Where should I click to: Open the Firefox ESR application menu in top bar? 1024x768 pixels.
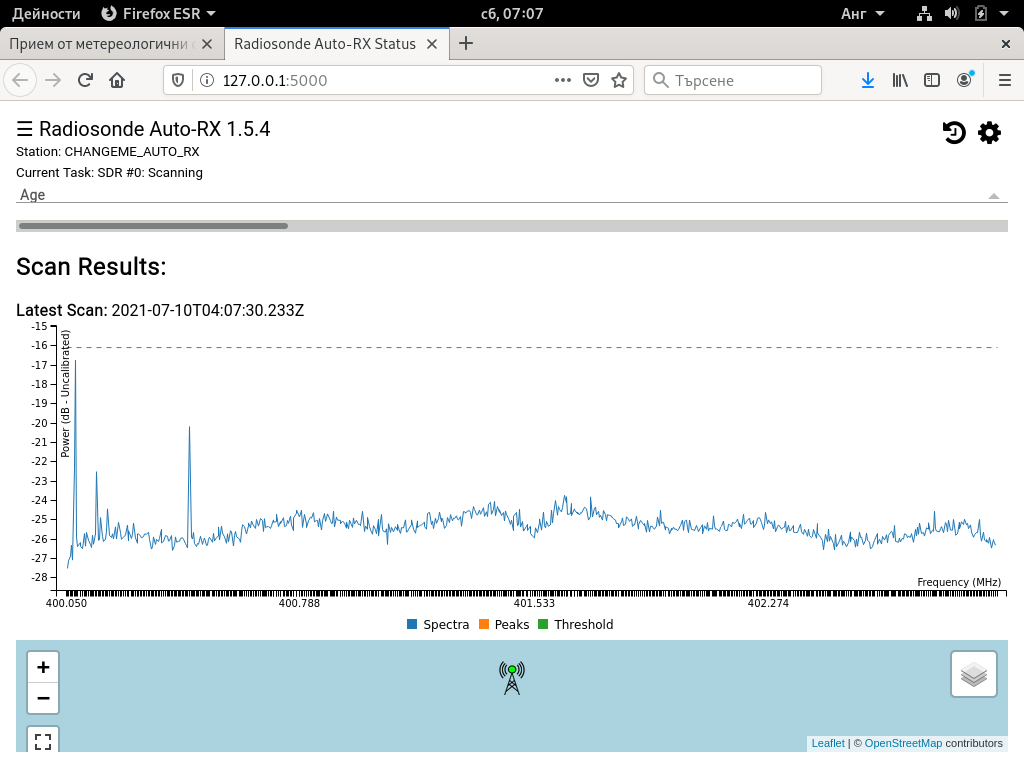159,14
